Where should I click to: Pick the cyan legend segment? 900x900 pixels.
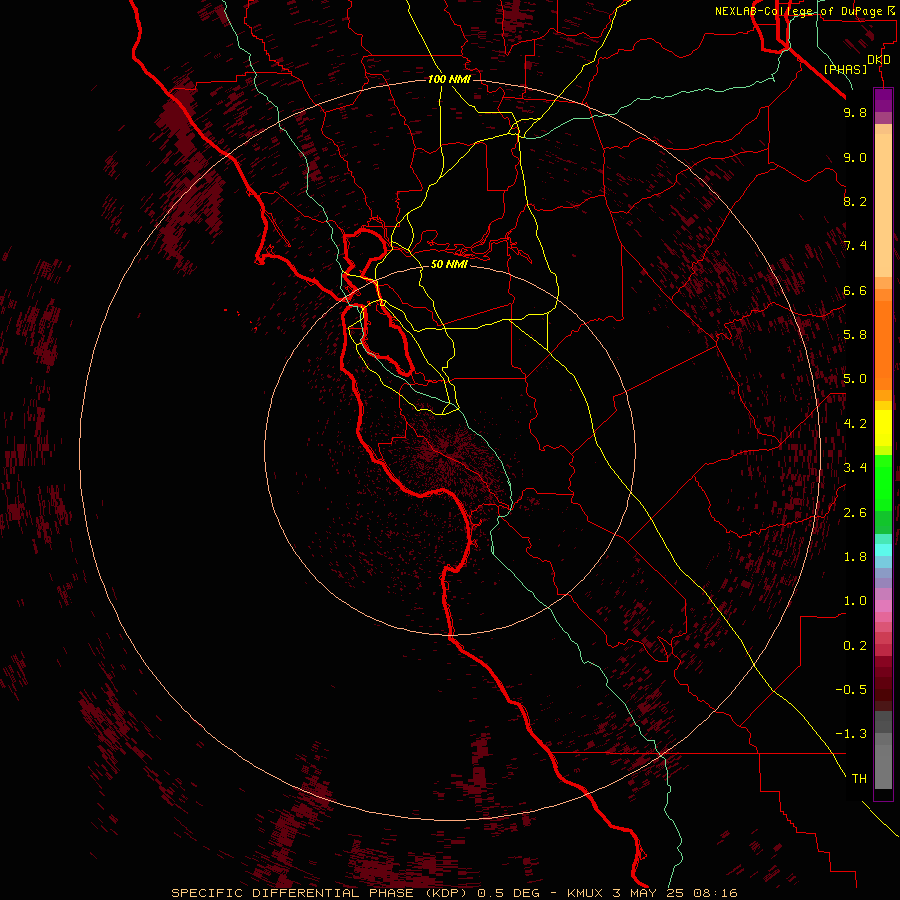883,550
